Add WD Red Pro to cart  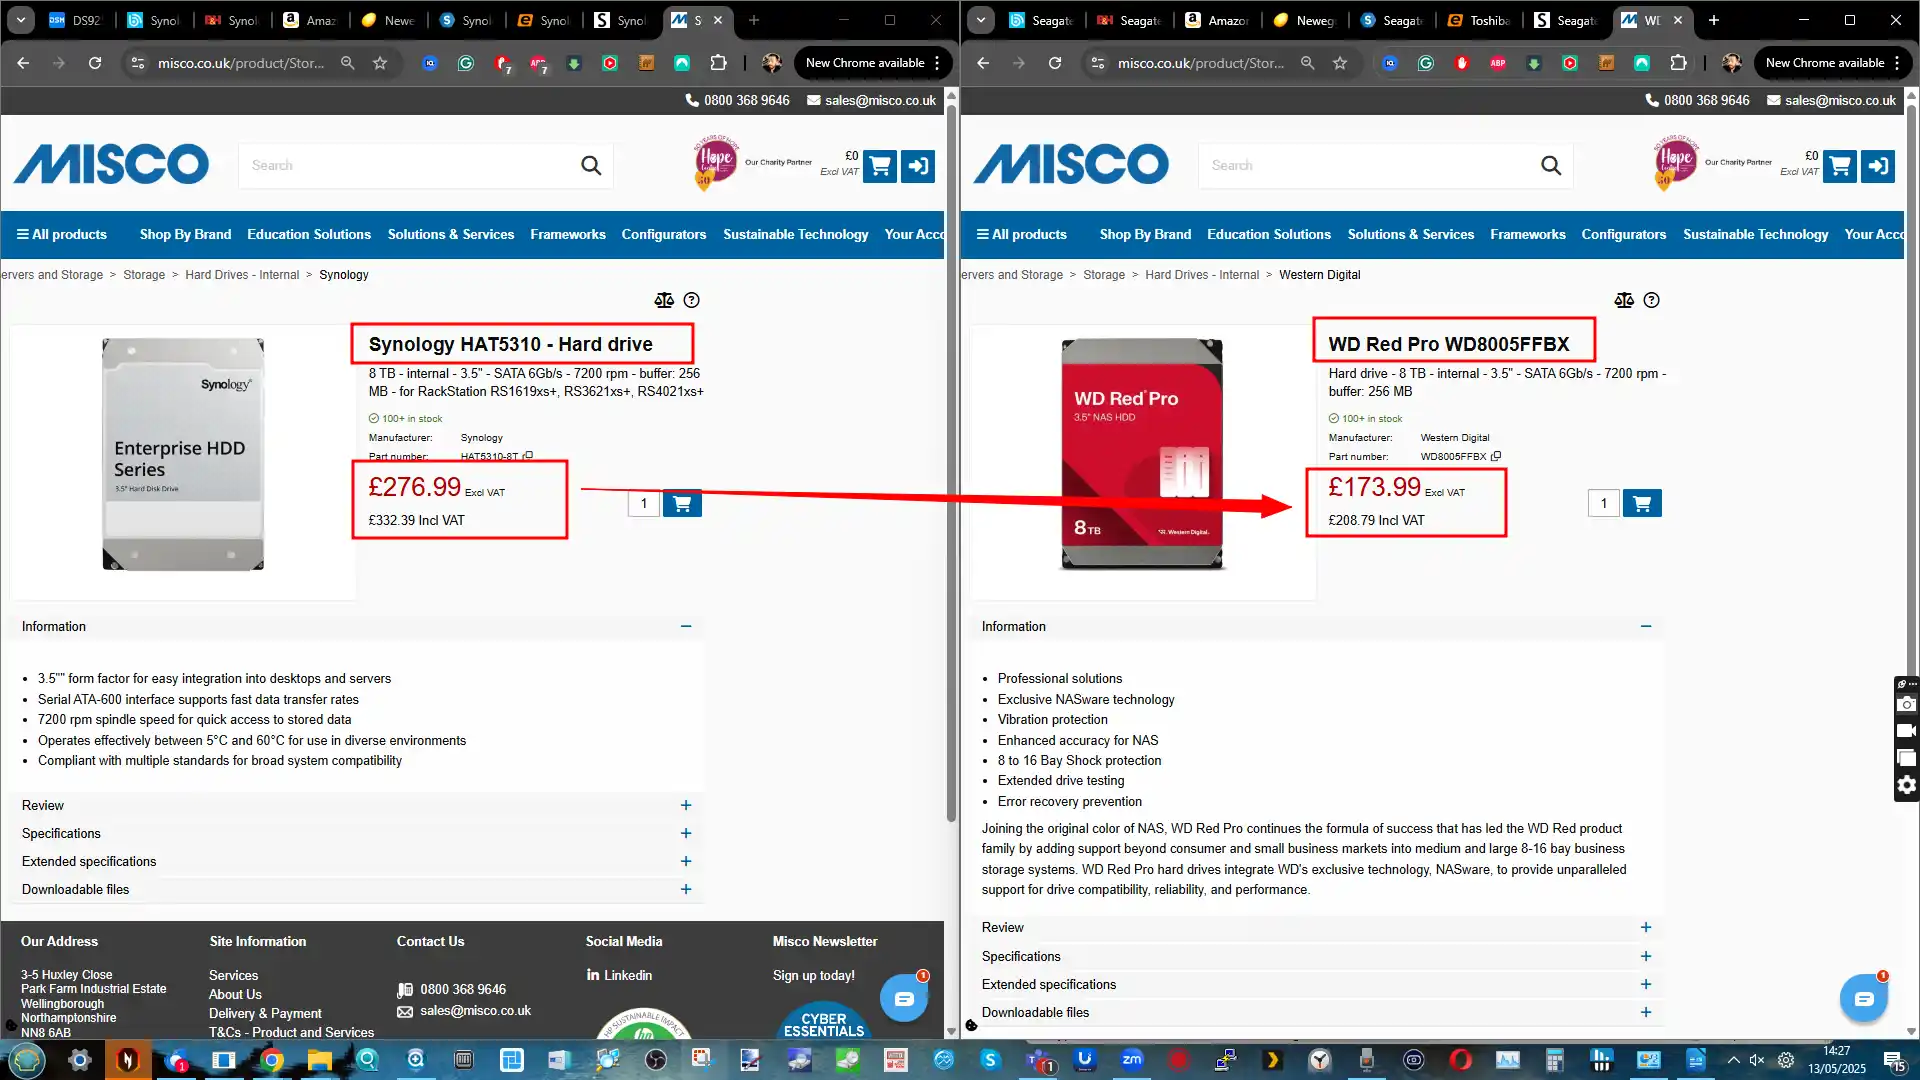point(1642,504)
